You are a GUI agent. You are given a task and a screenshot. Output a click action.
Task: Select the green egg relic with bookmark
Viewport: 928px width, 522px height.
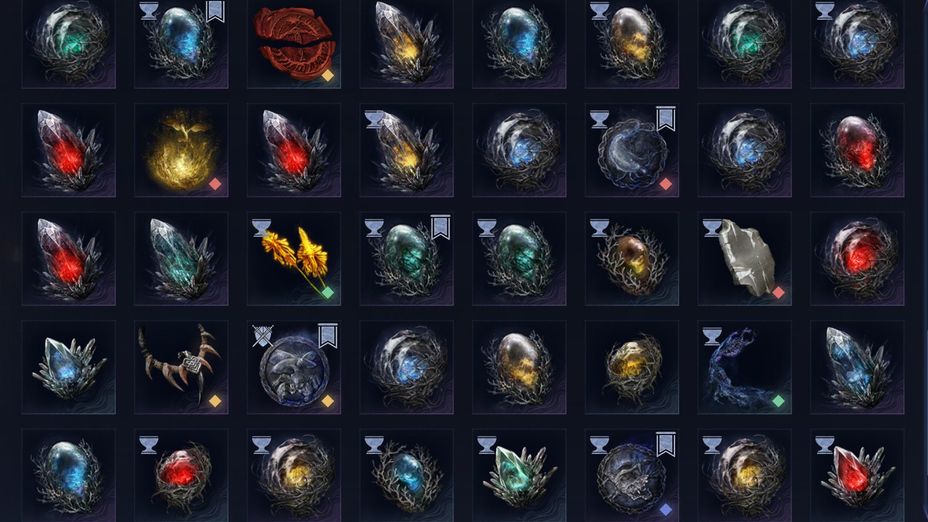coord(406,259)
